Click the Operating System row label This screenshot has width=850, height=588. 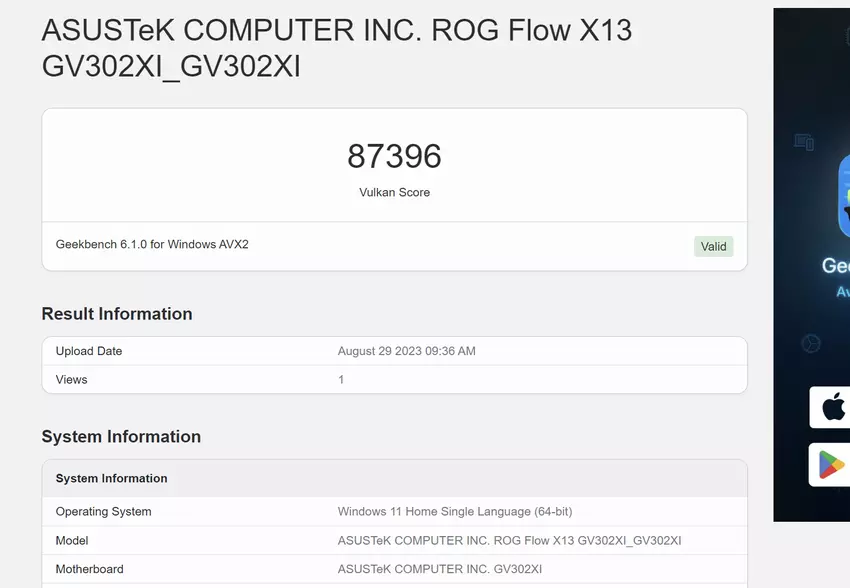click(104, 512)
